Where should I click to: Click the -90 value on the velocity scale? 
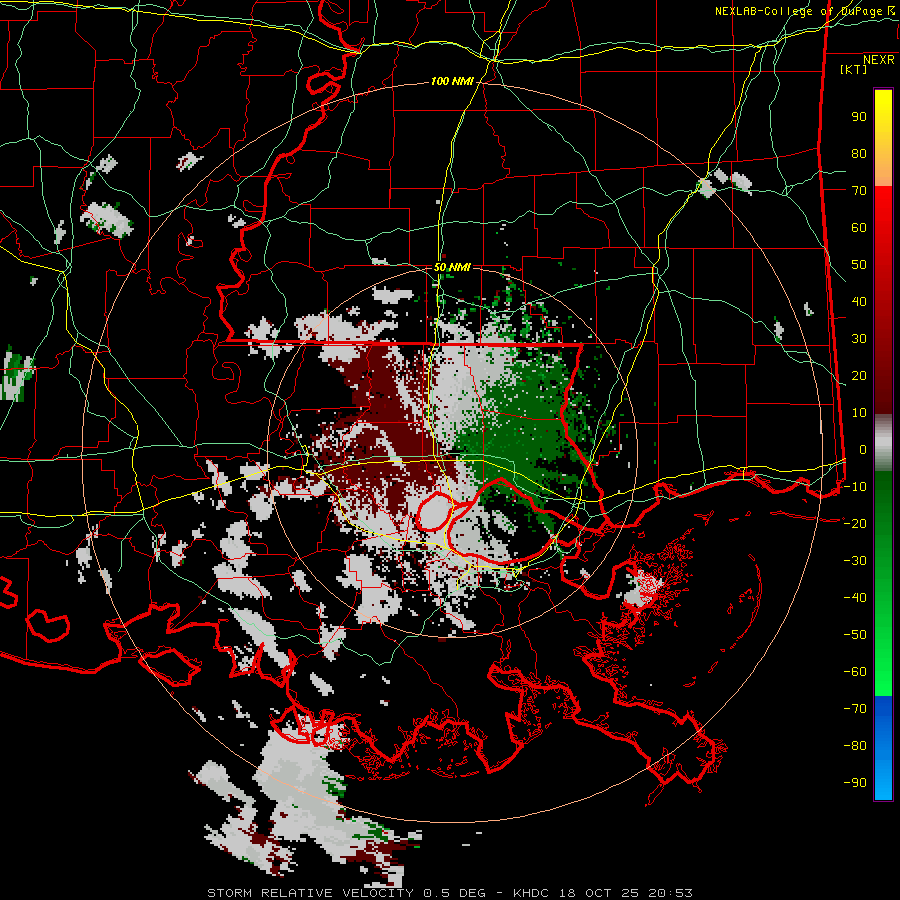(855, 783)
